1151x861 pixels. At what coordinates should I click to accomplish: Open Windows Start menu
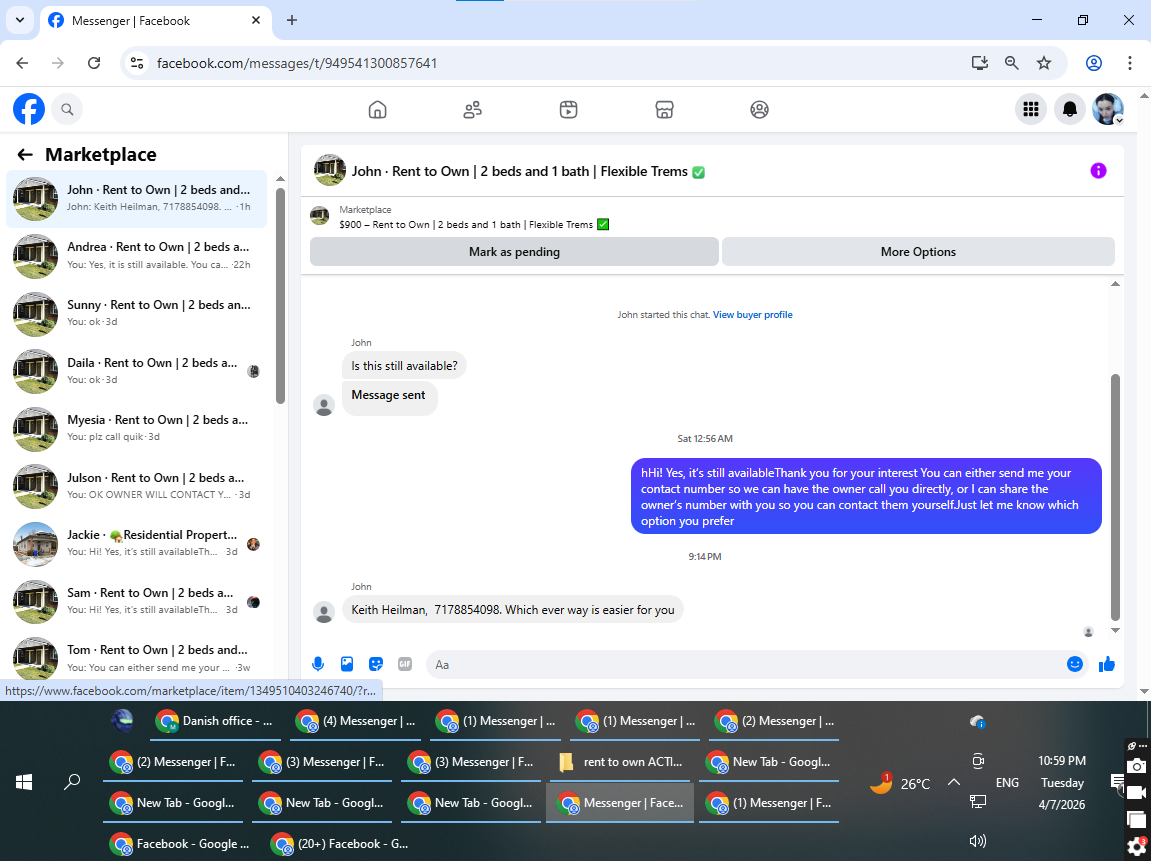click(24, 782)
